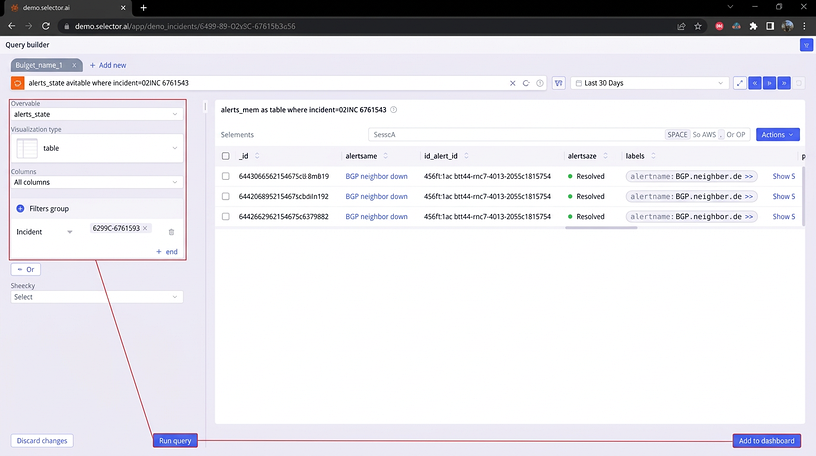Click the browser share icon in address bar

[x=681, y=26]
